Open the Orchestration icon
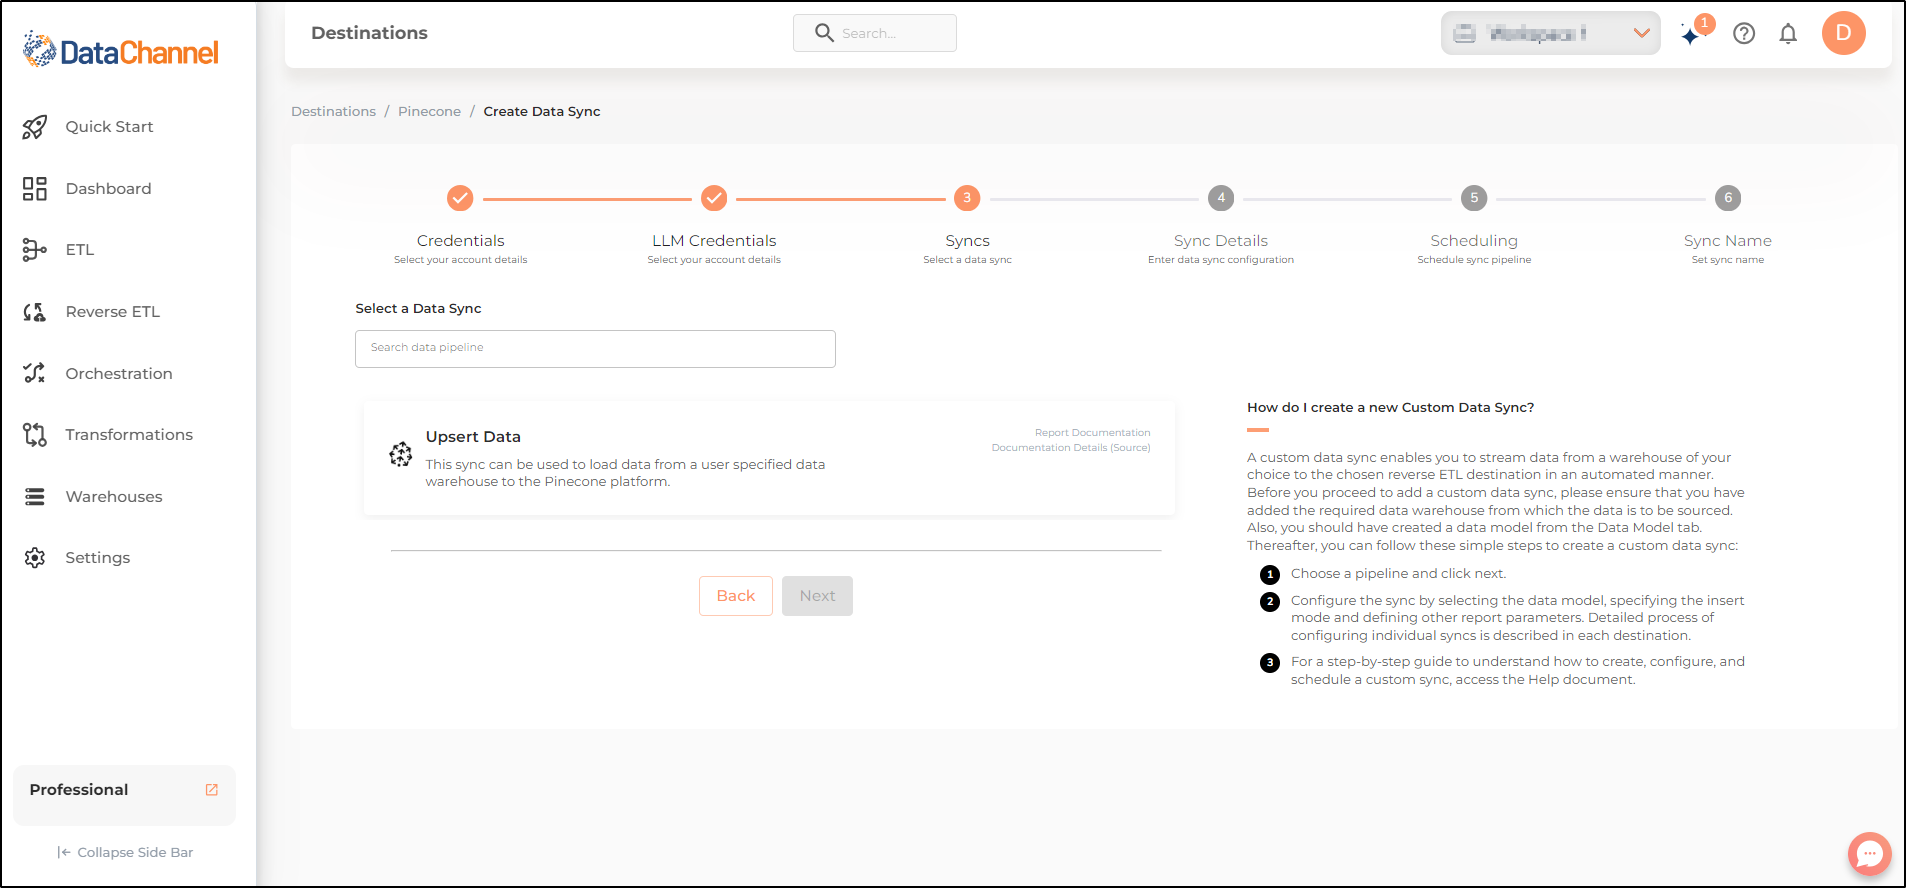The width and height of the screenshot is (1906, 888). pyautogui.click(x=35, y=373)
